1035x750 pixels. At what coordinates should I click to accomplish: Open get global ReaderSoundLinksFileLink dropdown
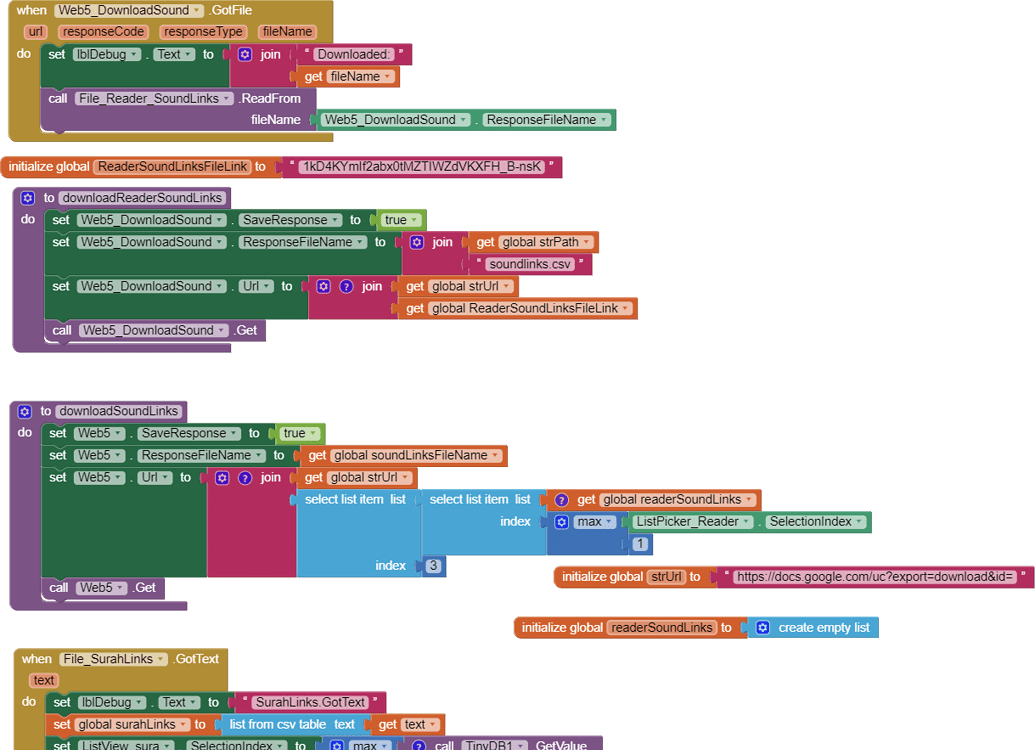(x=625, y=308)
